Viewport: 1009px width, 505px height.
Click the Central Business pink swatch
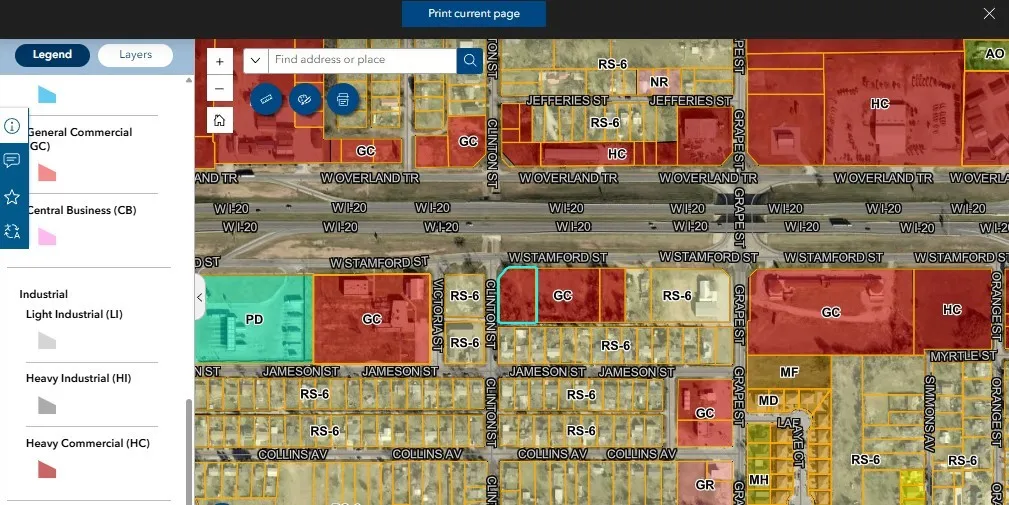pyautogui.click(x=47, y=237)
